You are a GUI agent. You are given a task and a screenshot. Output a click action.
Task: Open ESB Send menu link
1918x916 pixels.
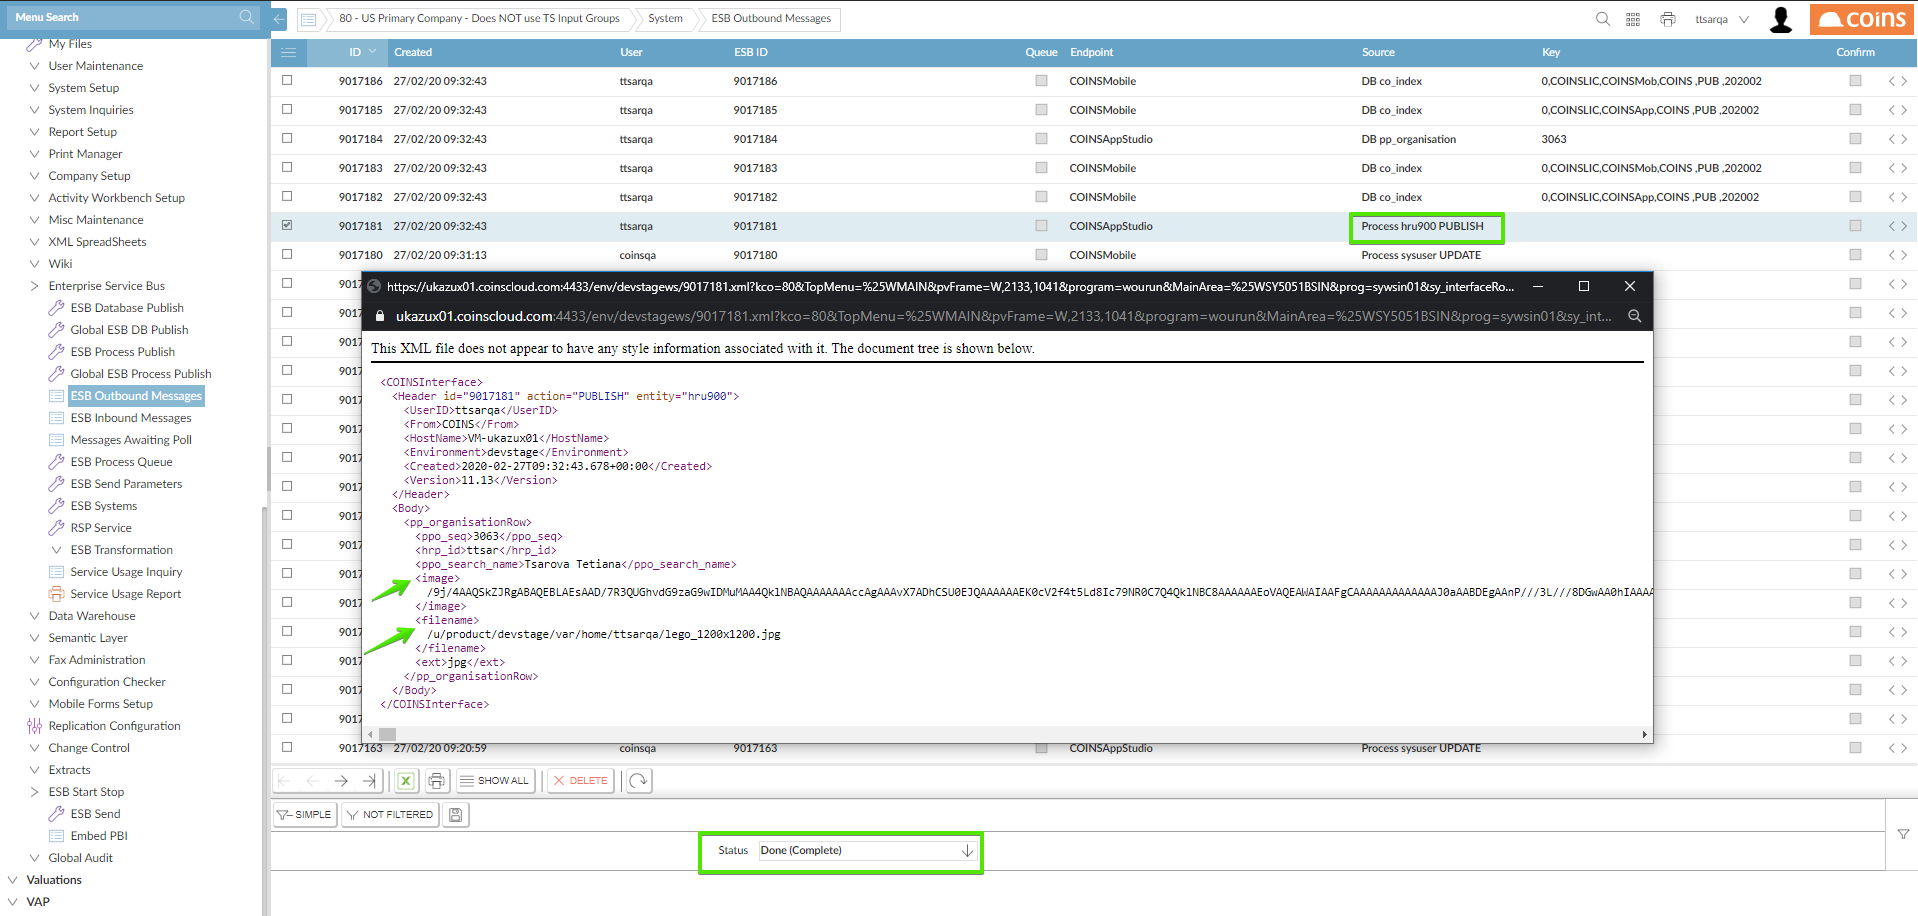(x=95, y=814)
